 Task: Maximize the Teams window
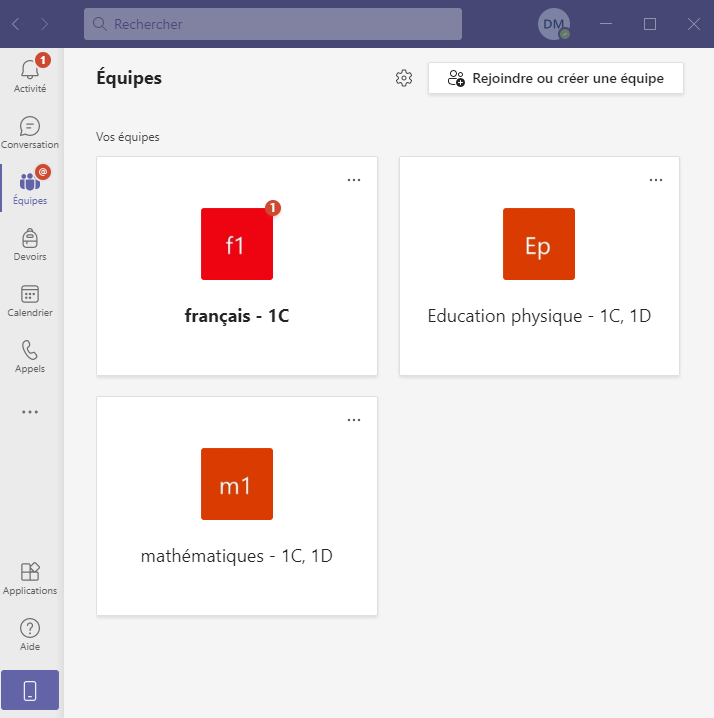(650, 24)
